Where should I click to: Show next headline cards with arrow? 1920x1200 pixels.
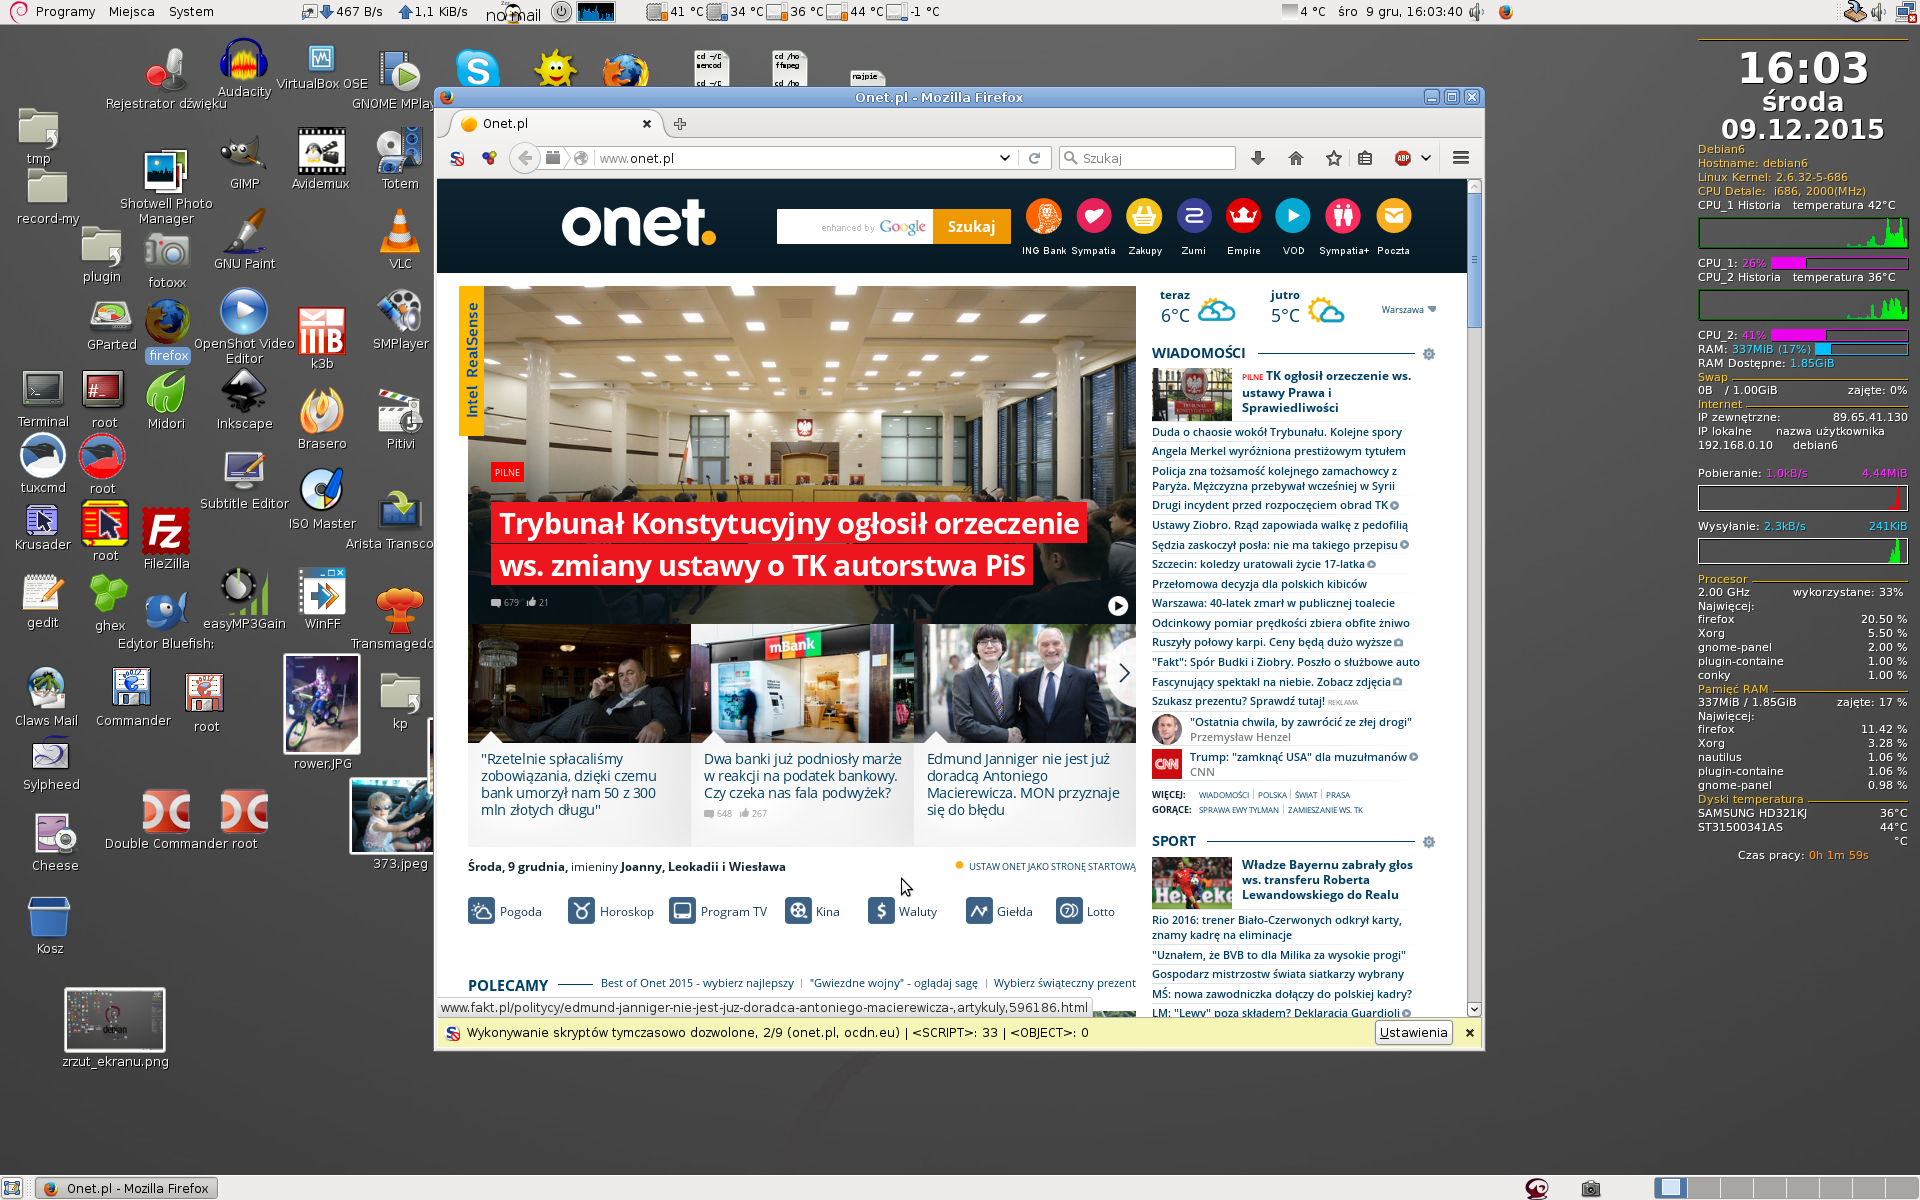coord(1124,673)
